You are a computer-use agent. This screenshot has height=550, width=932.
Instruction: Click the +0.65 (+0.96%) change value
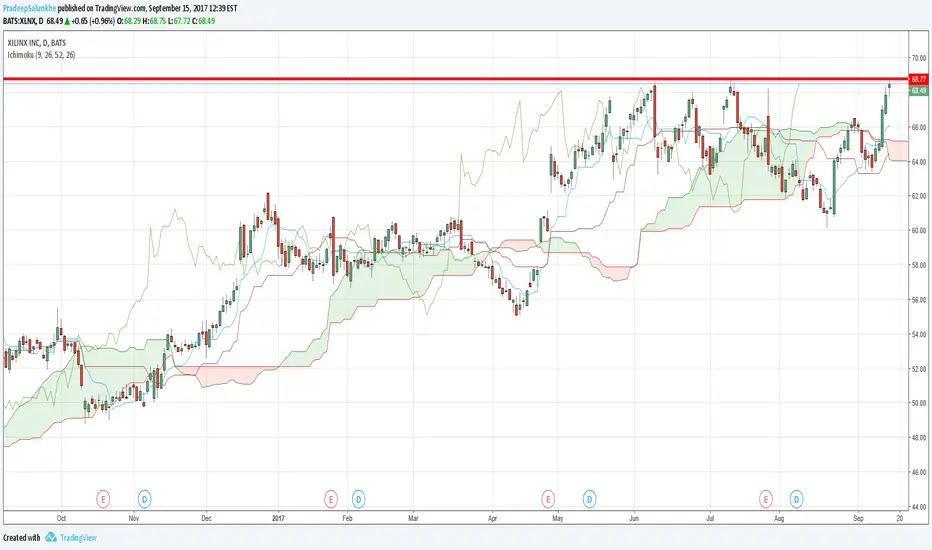(x=92, y=21)
